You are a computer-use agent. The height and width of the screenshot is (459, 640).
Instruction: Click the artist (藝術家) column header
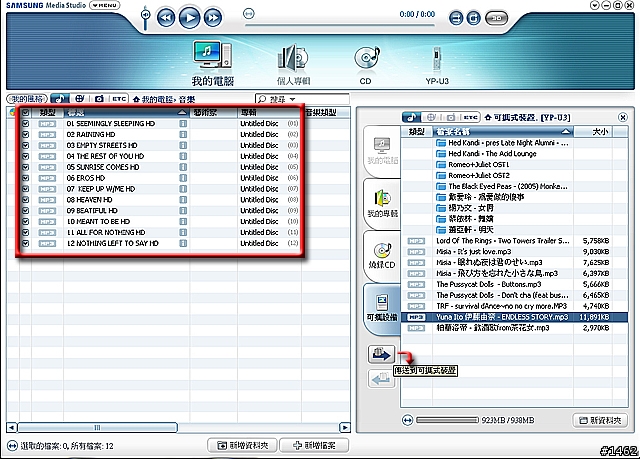click(x=213, y=113)
